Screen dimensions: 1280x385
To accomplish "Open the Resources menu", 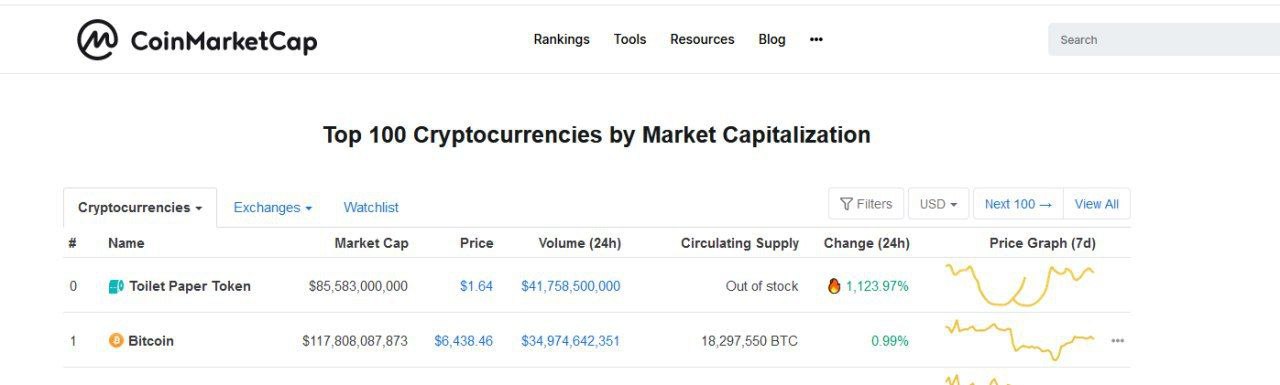I will pyautogui.click(x=702, y=40).
